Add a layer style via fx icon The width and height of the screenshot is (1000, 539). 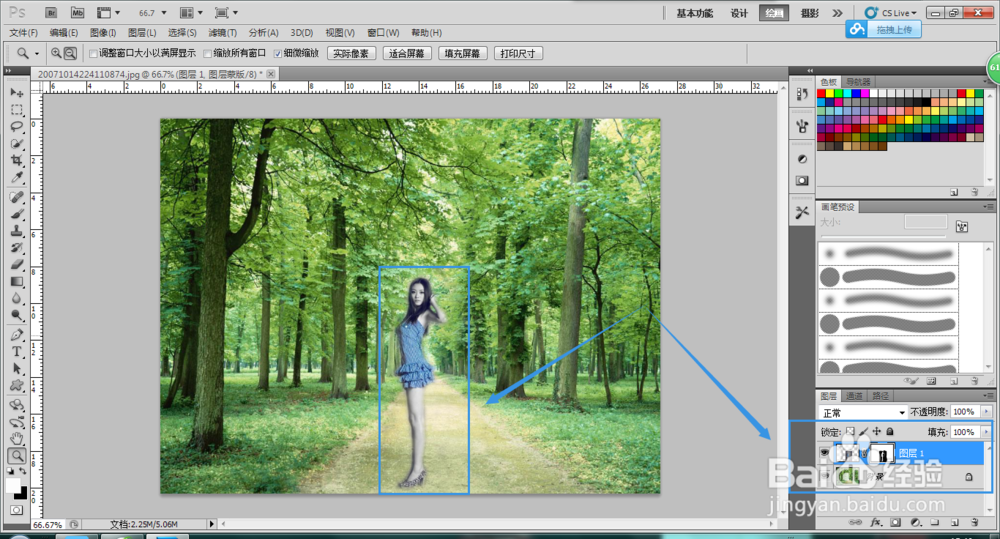coord(876,522)
